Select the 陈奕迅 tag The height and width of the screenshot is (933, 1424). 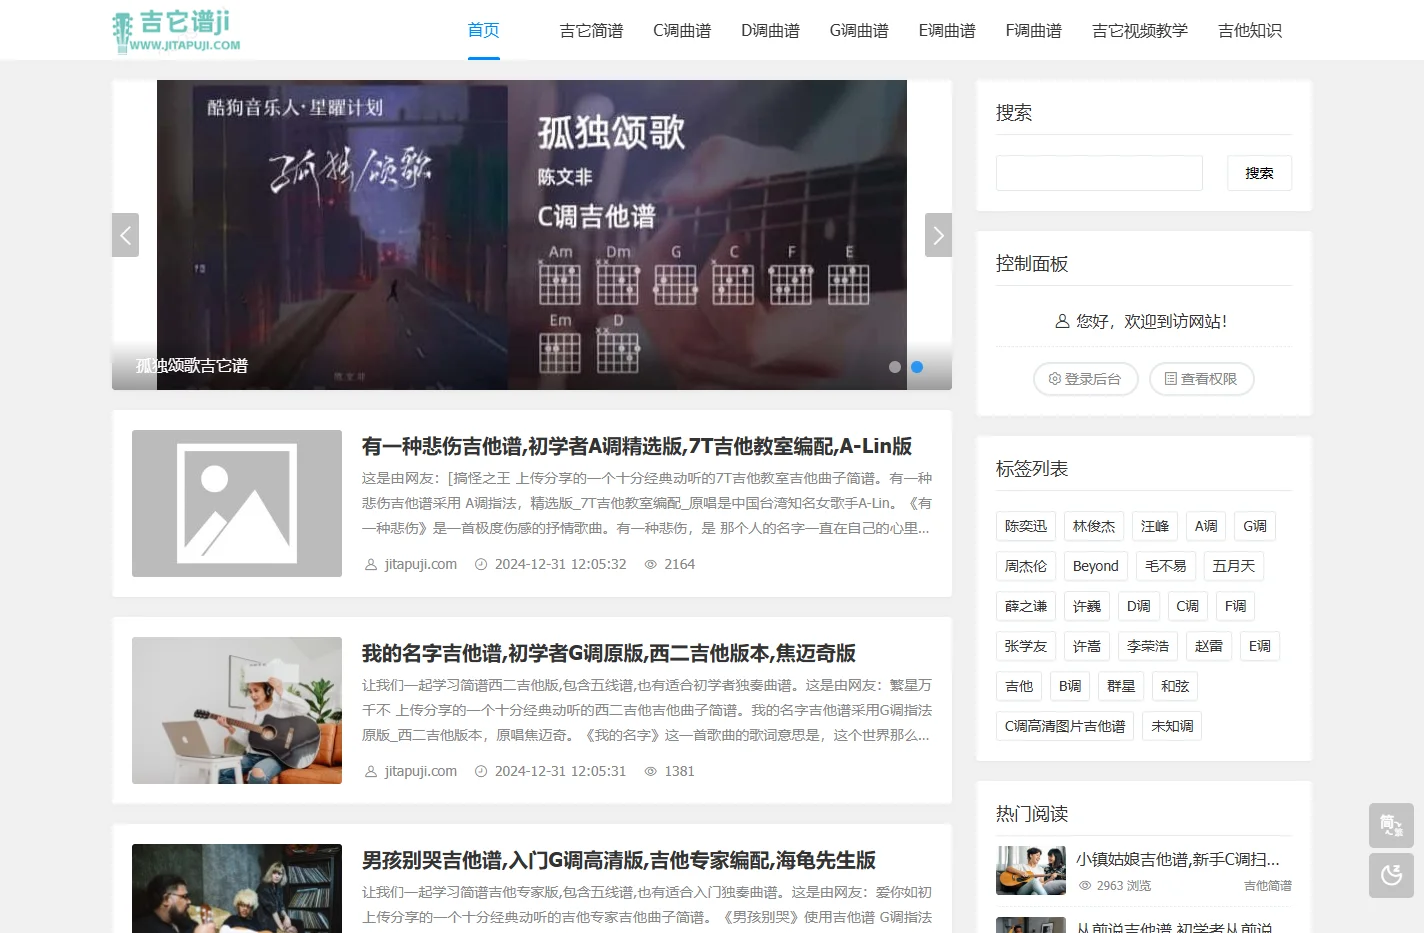coord(1026,526)
